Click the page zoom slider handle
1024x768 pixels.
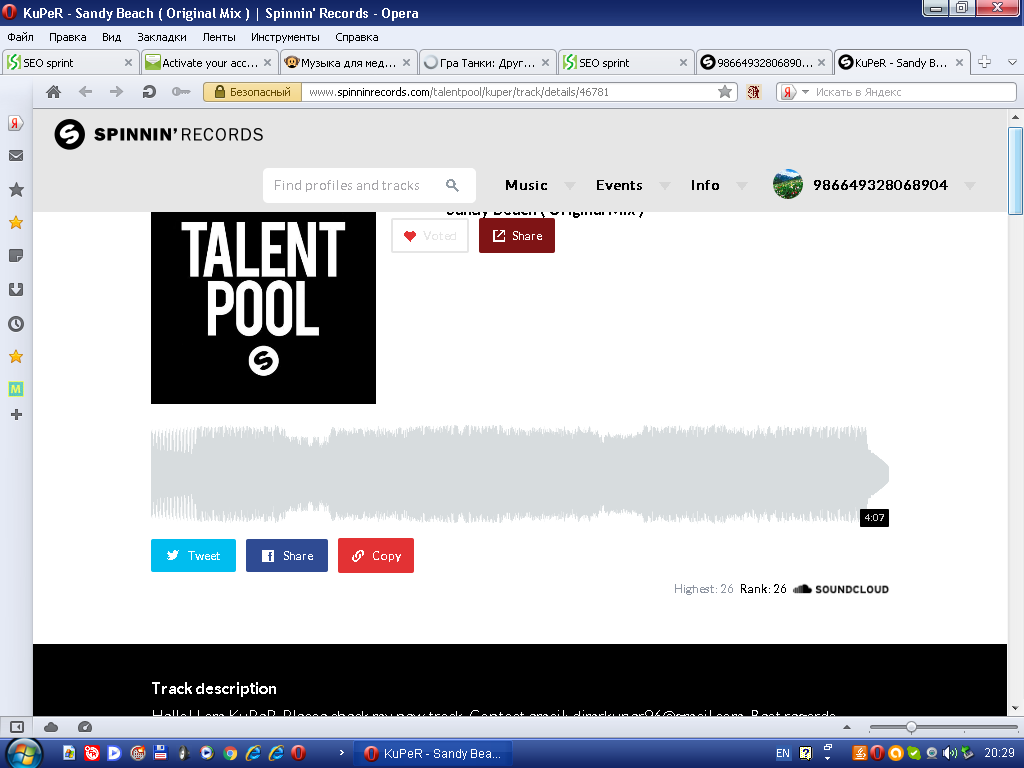(x=911, y=727)
